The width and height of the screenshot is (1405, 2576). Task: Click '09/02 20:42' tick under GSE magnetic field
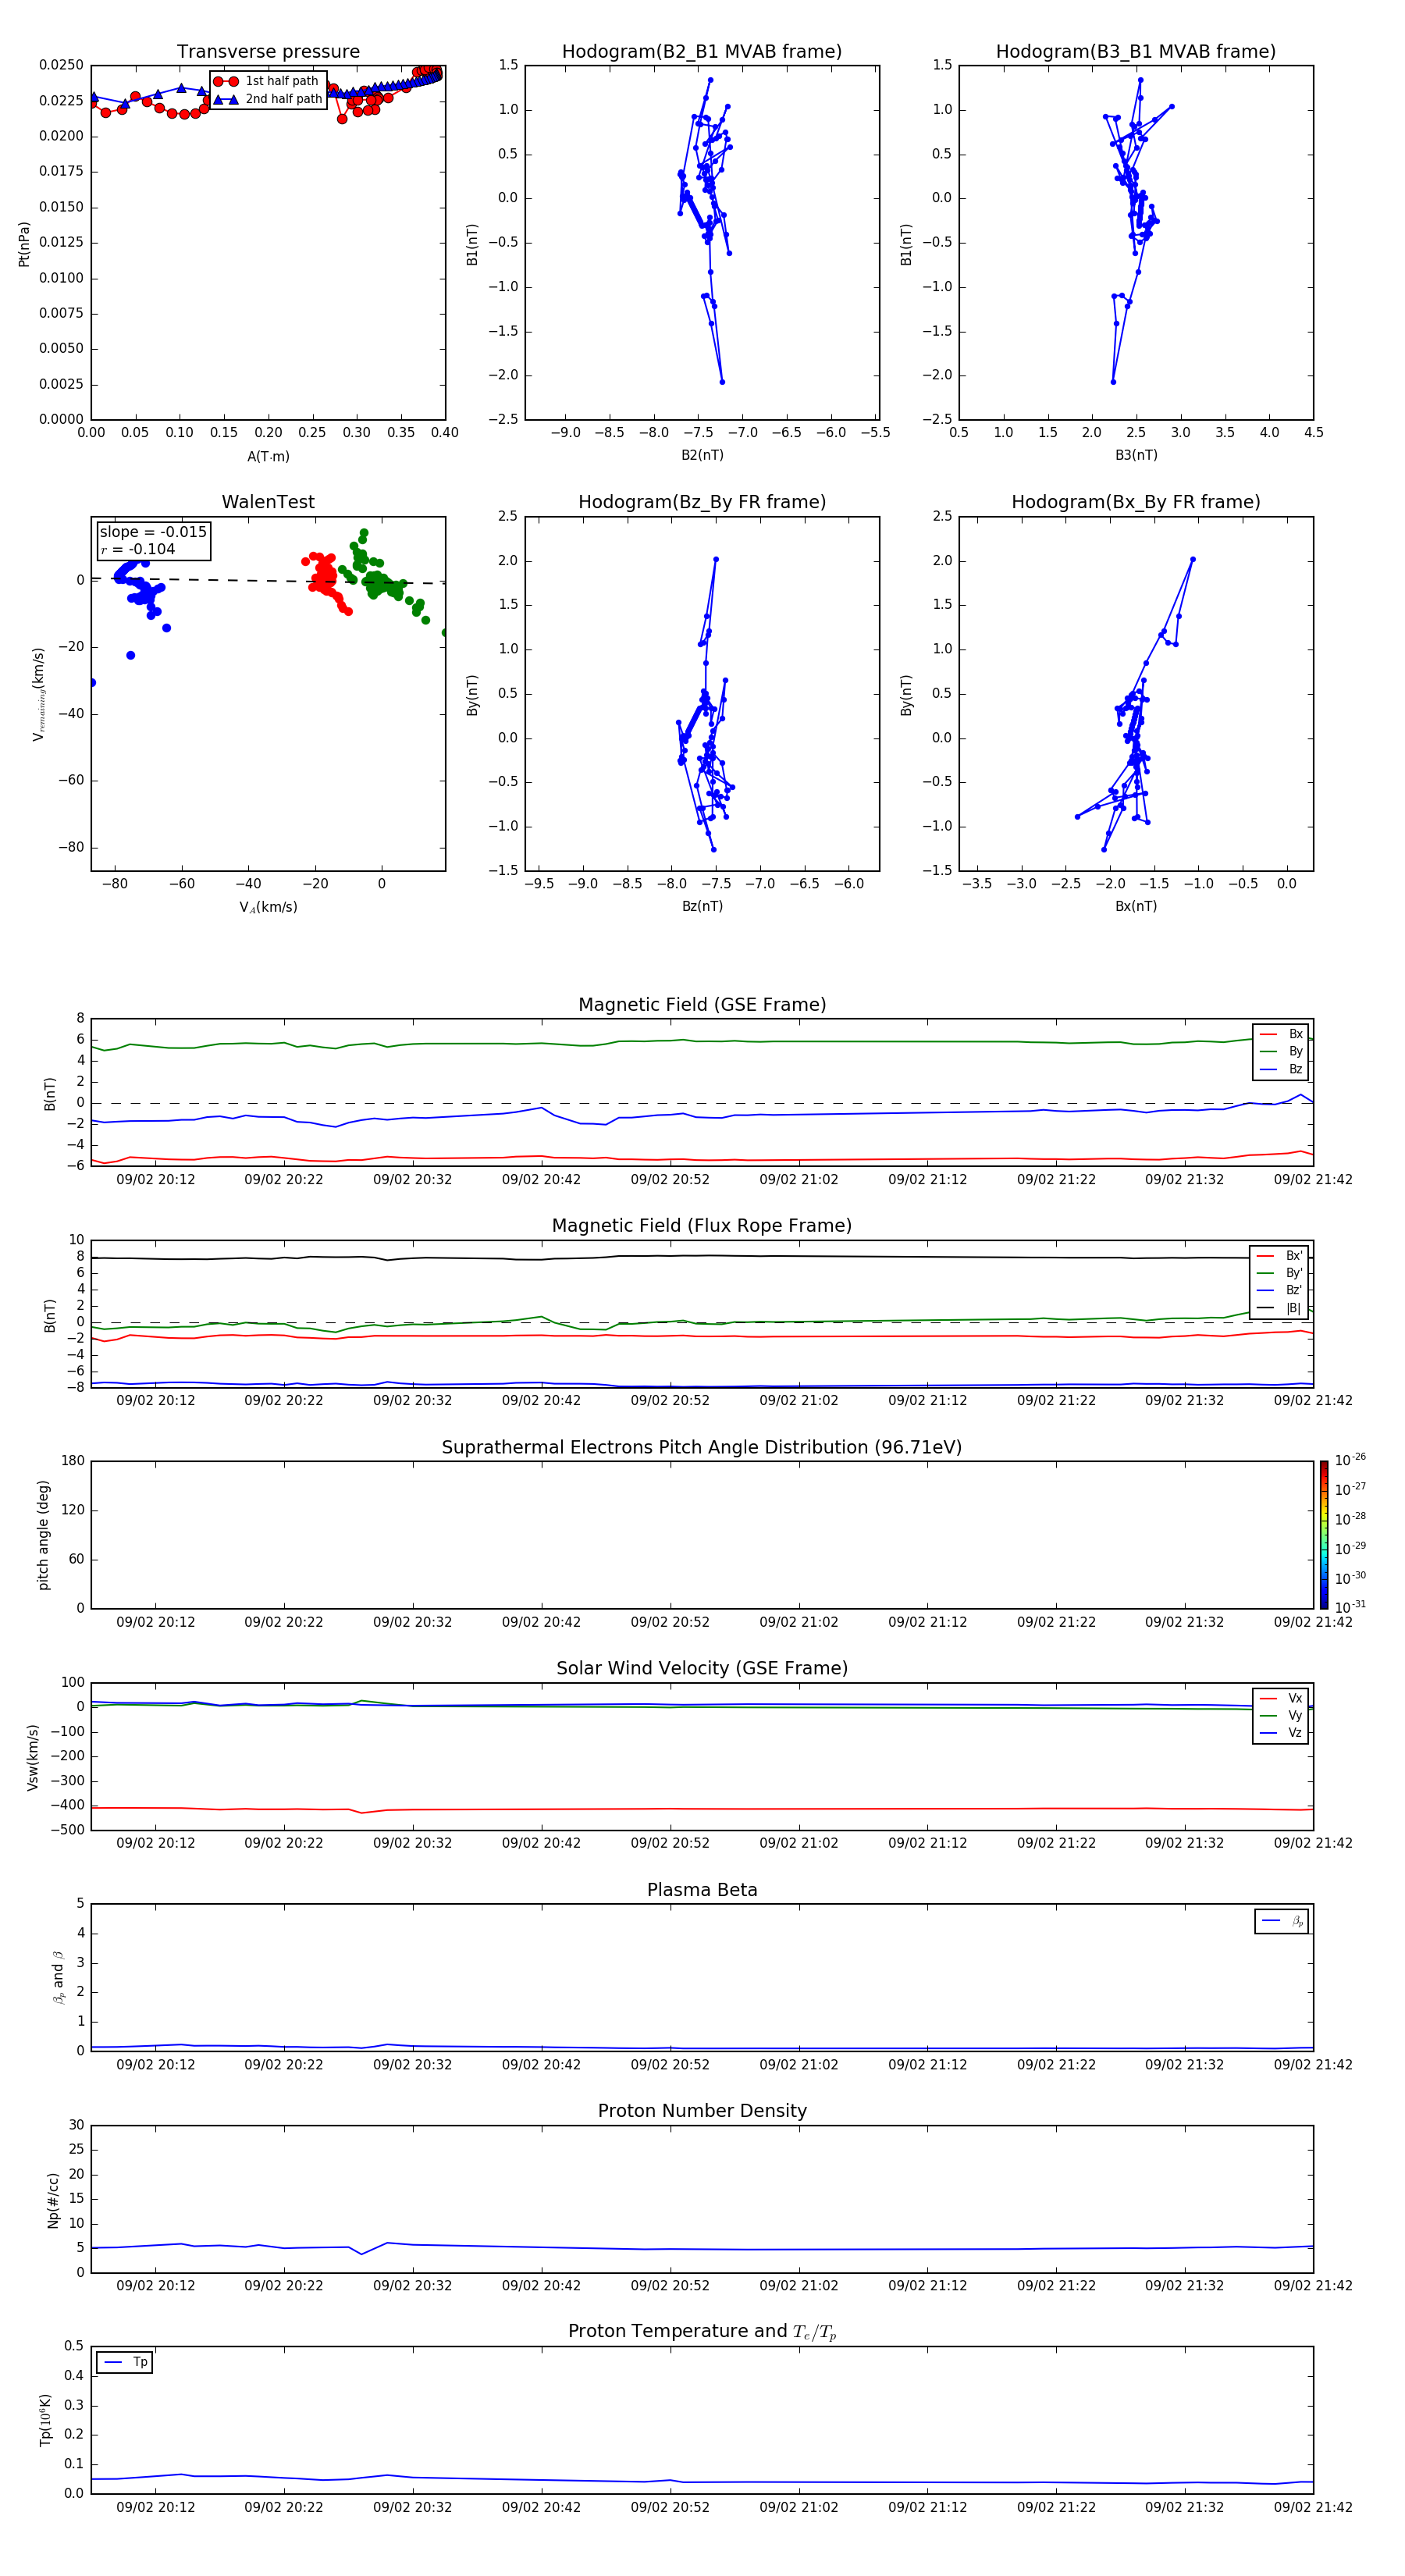541,1180
